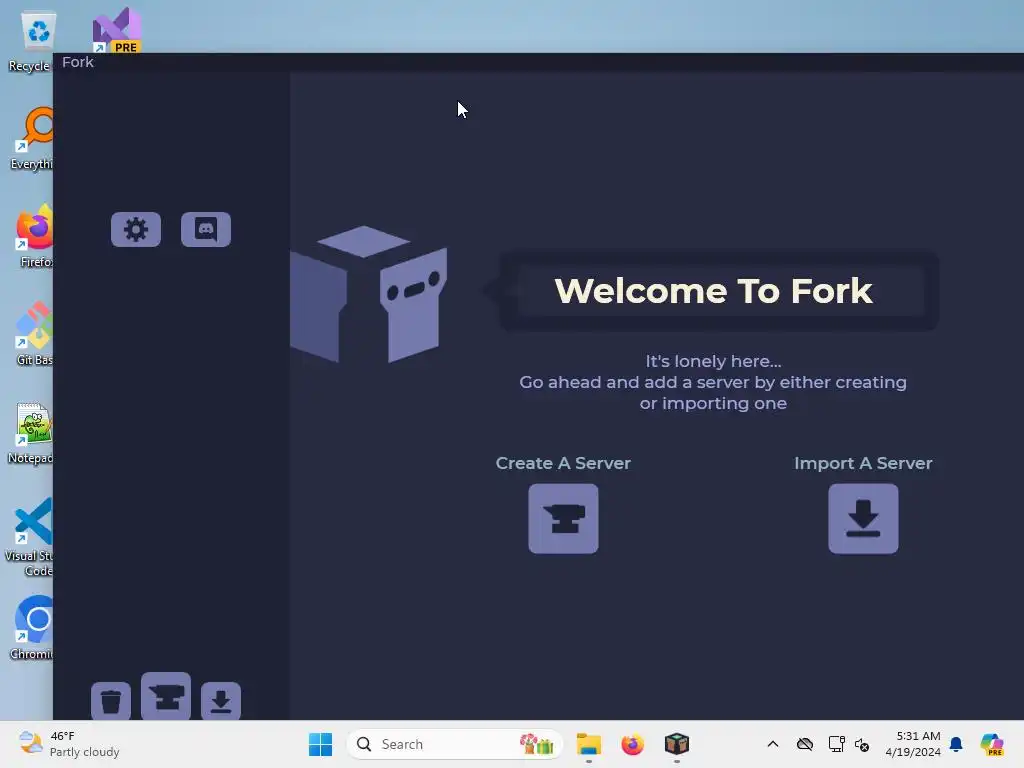This screenshot has height=768, width=1024.
Task: Click the "Create A Server" label
Action: click(563, 463)
